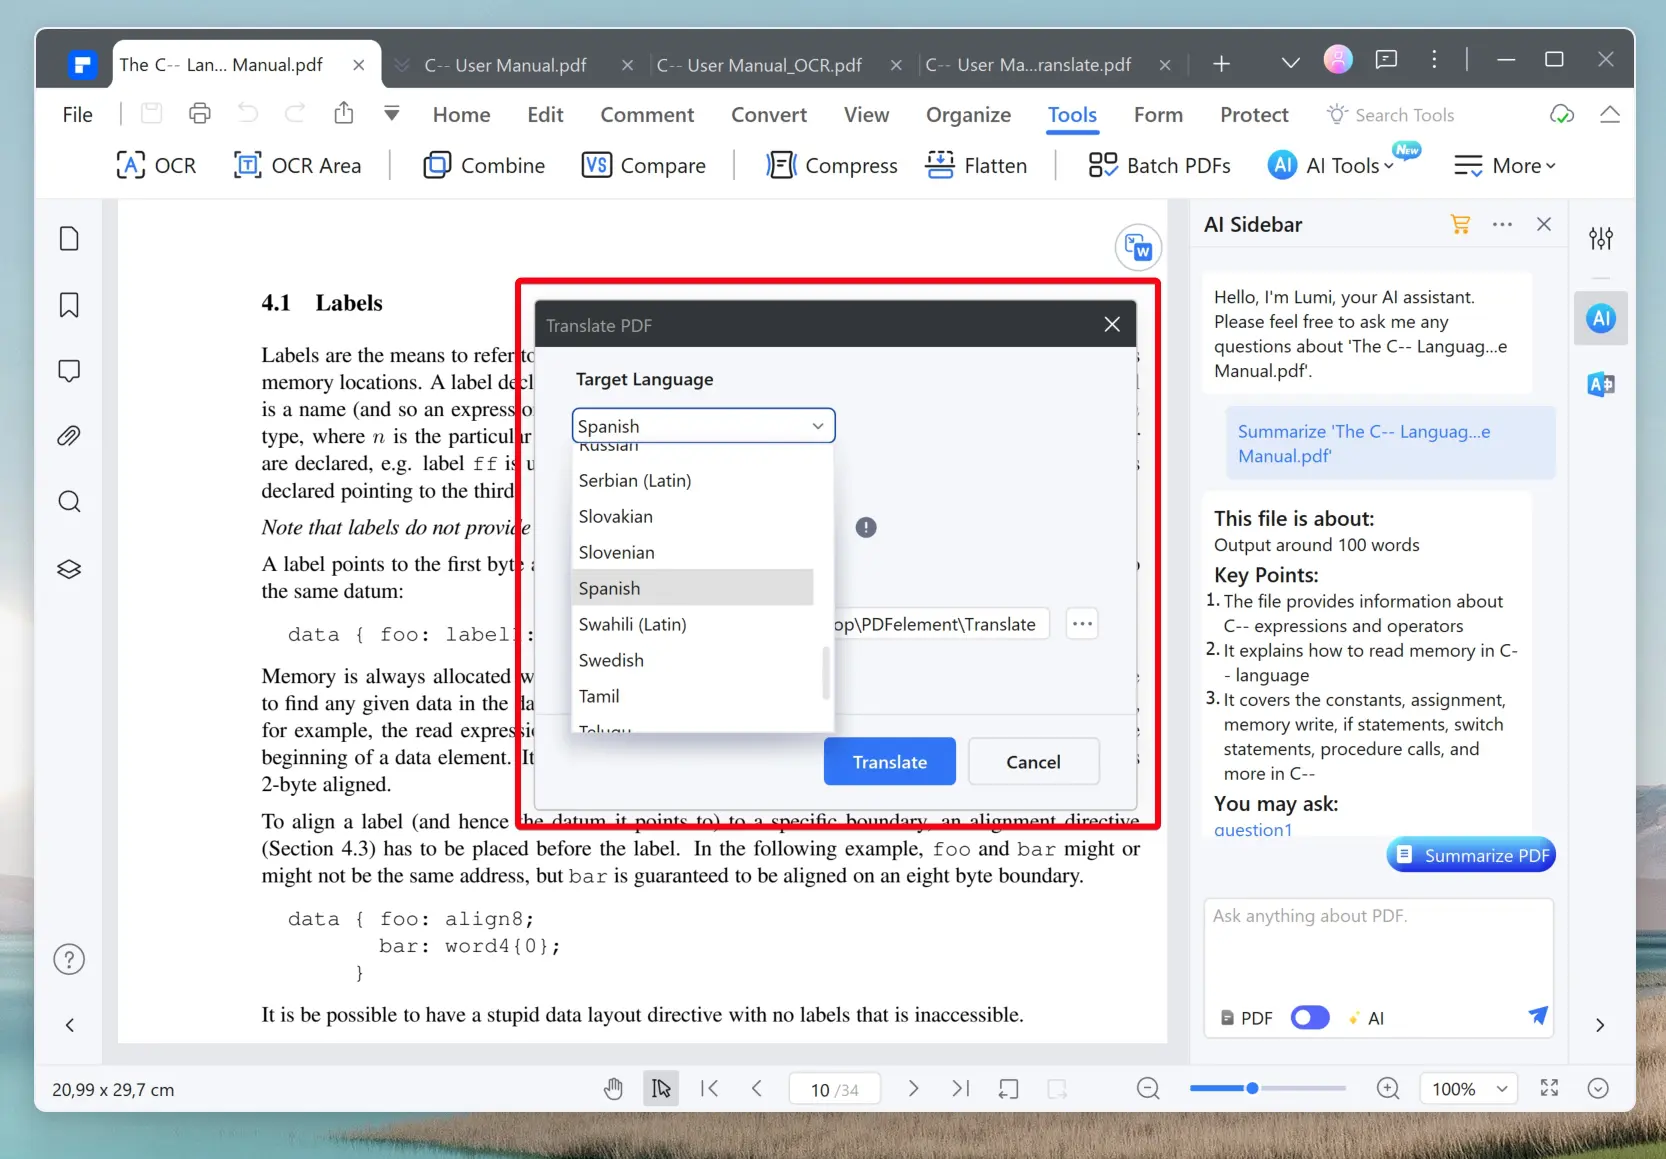Select the hand pan tool
This screenshot has width=1666, height=1159.
tap(614, 1089)
